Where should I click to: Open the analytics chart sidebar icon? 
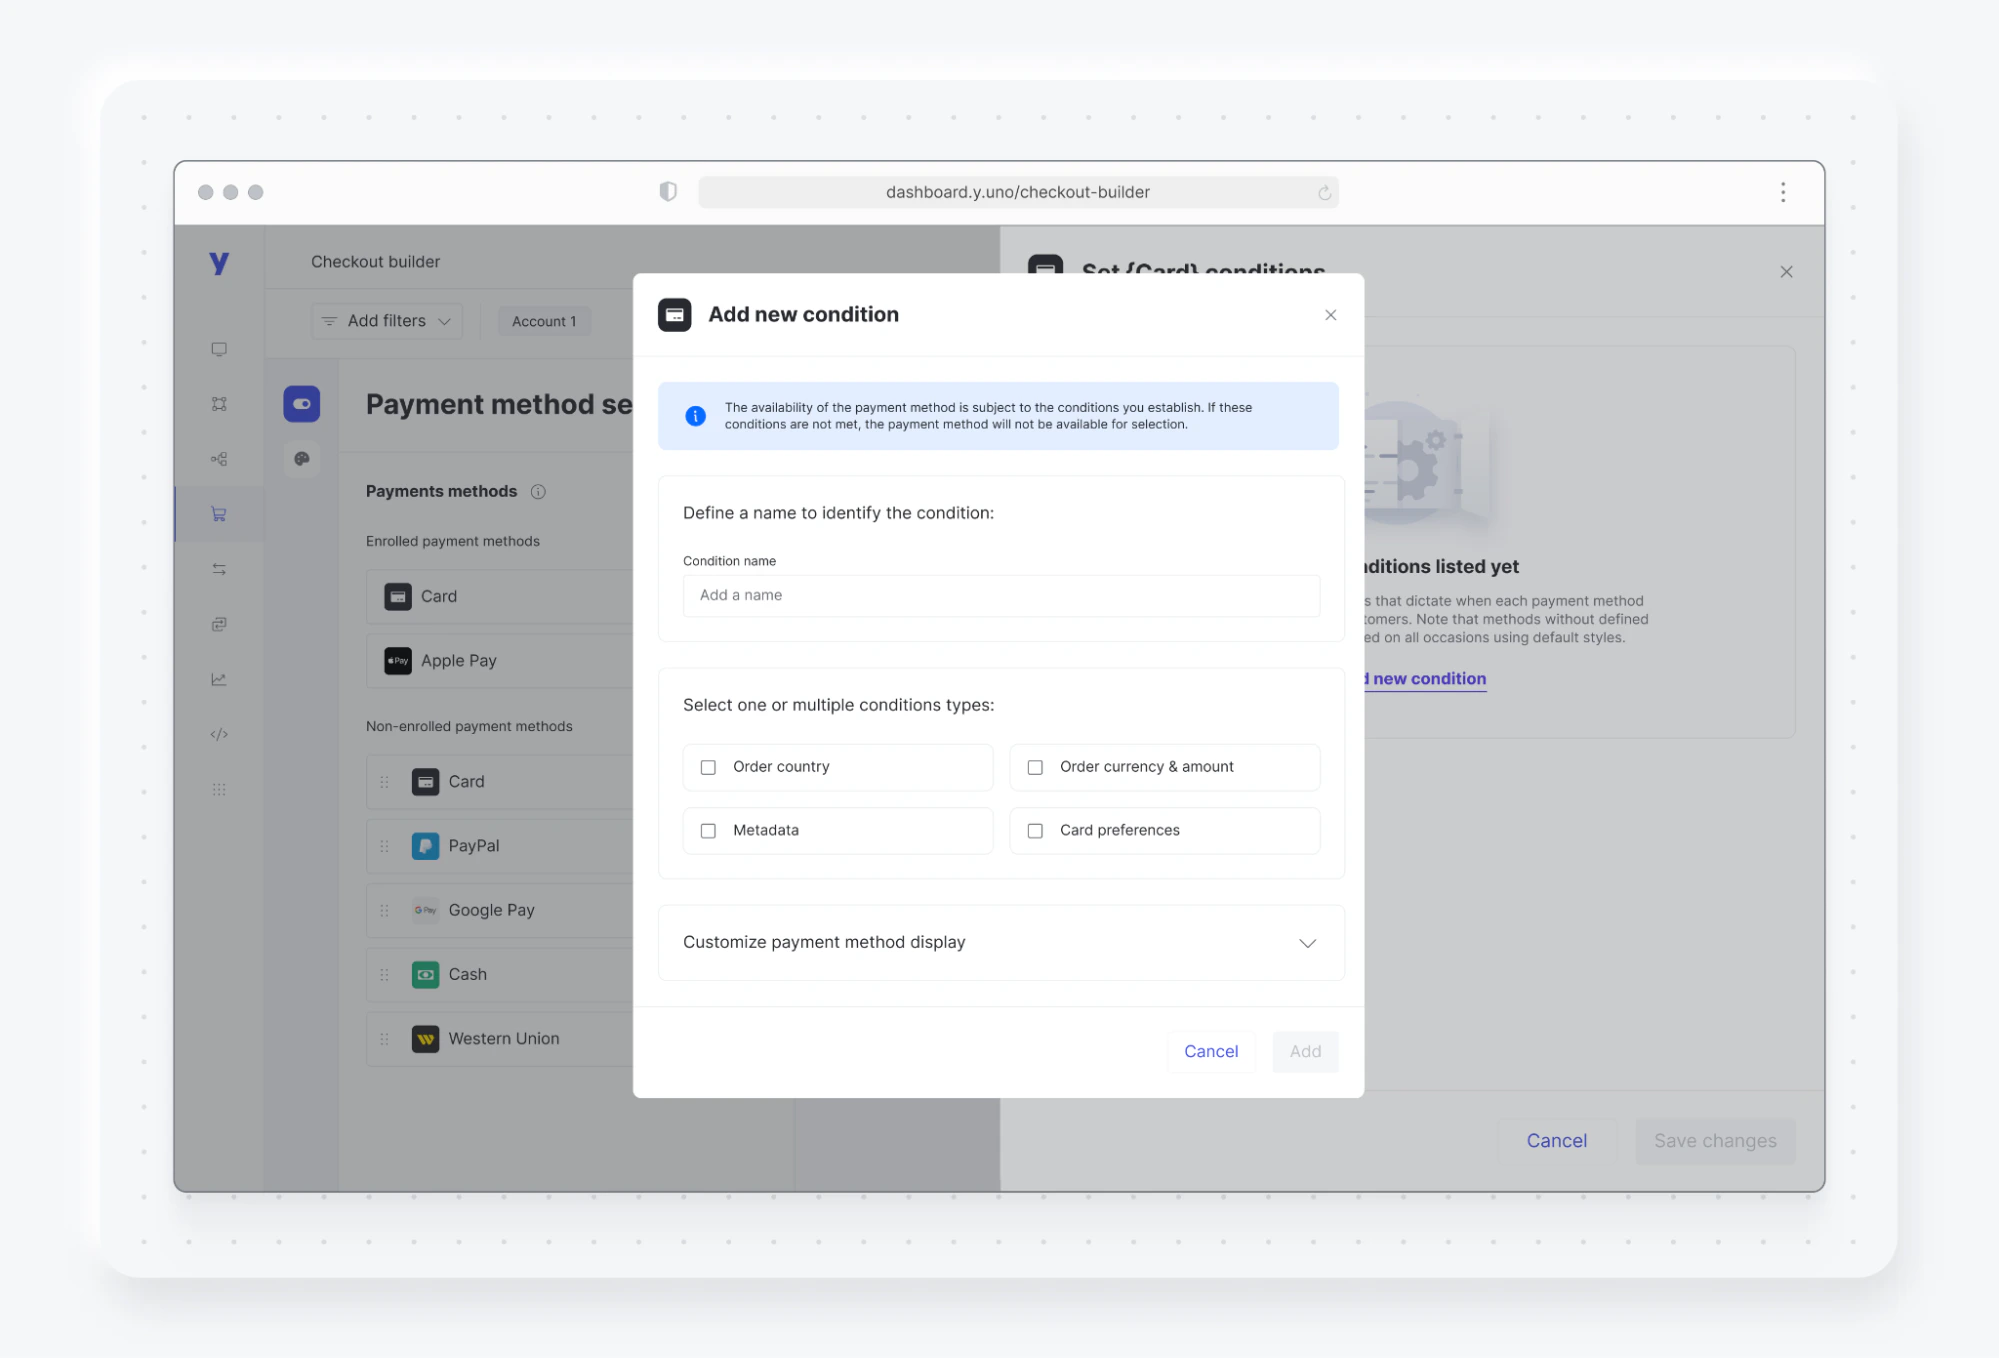[219, 679]
